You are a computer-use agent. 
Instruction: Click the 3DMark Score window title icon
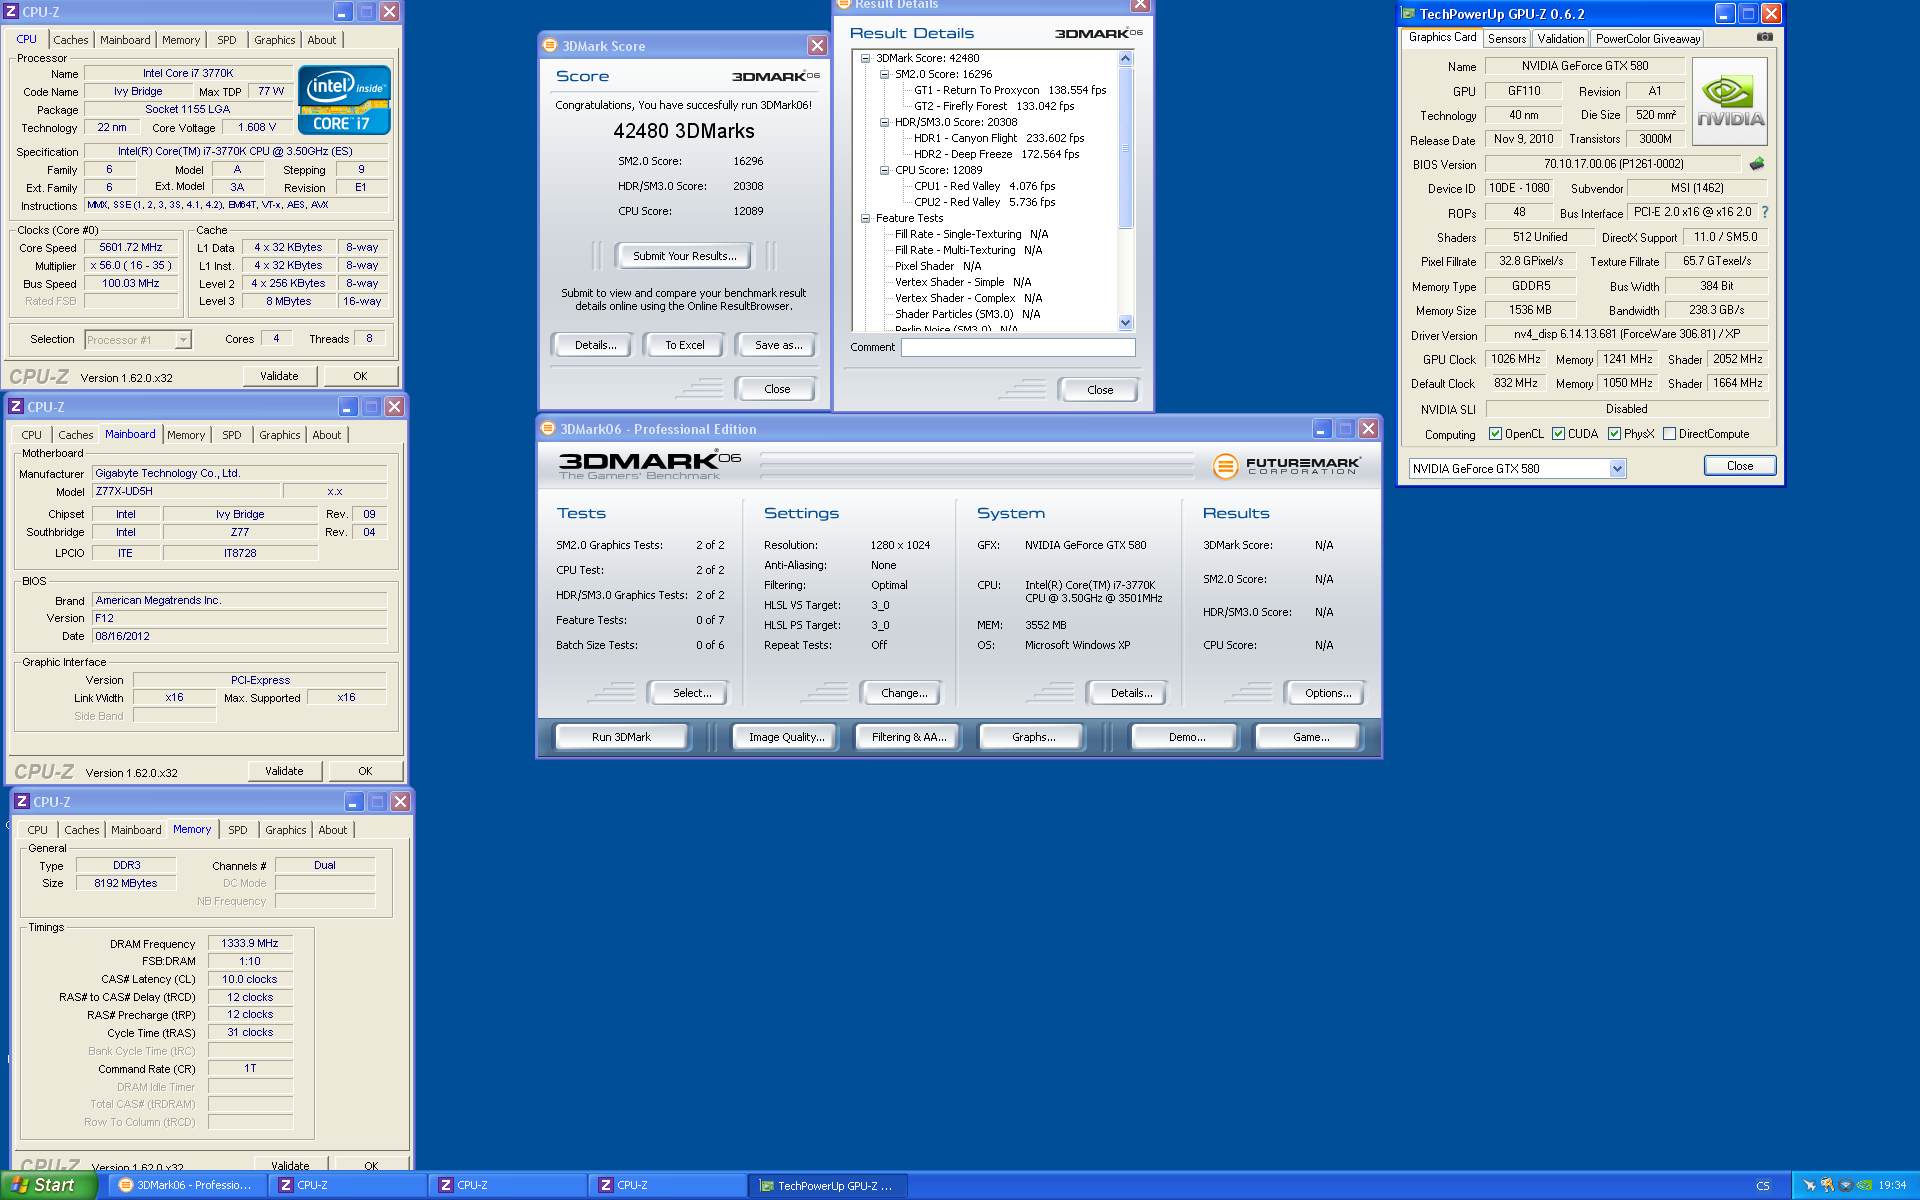tap(550, 45)
